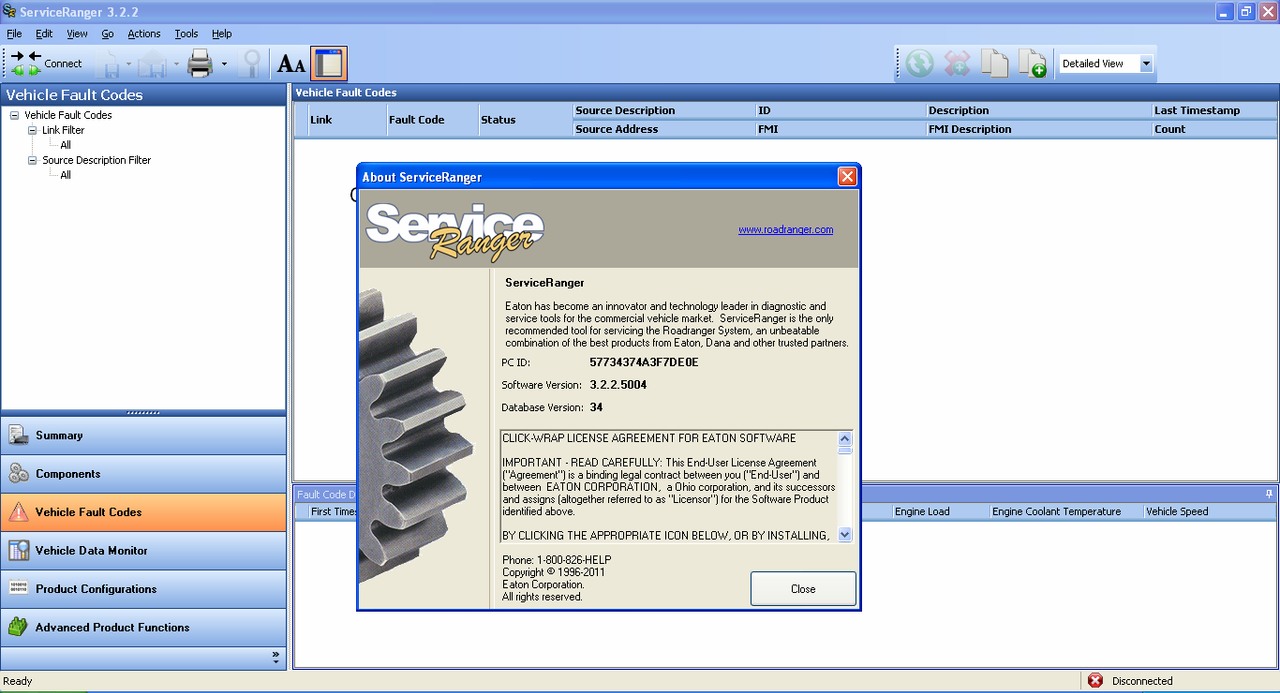Open the Go menu
This screenshot has height=693, width=1280.
coord(107,34)
